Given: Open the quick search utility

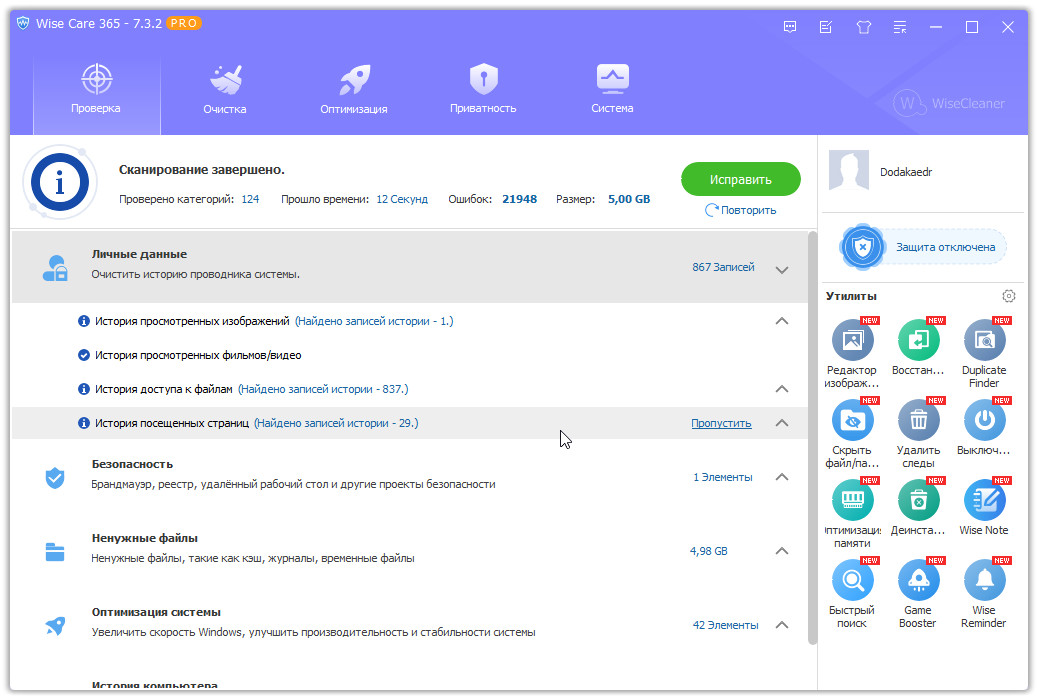Looking at the screenshot, I should tap(852, 581).
